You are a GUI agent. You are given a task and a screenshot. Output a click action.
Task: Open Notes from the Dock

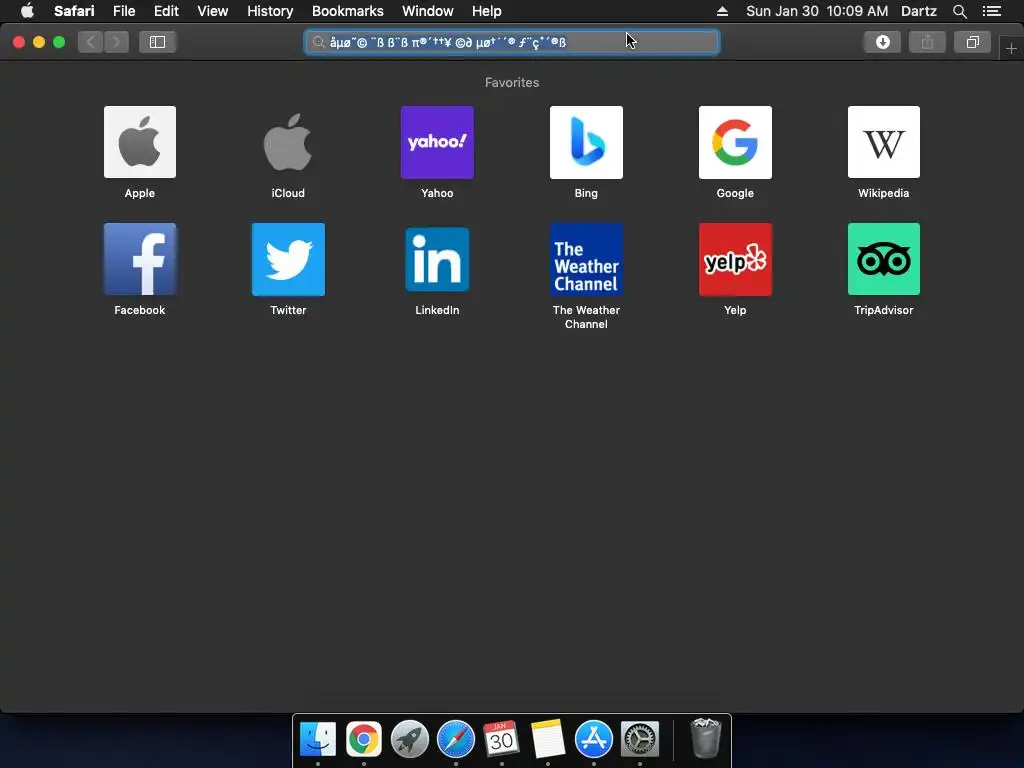coord(547,739)
